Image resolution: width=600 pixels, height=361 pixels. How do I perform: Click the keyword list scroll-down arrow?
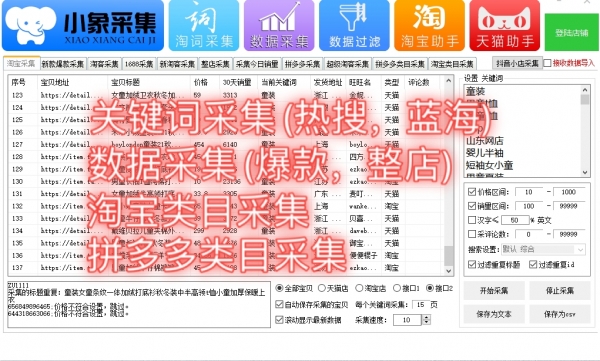[x=585, y=173]
